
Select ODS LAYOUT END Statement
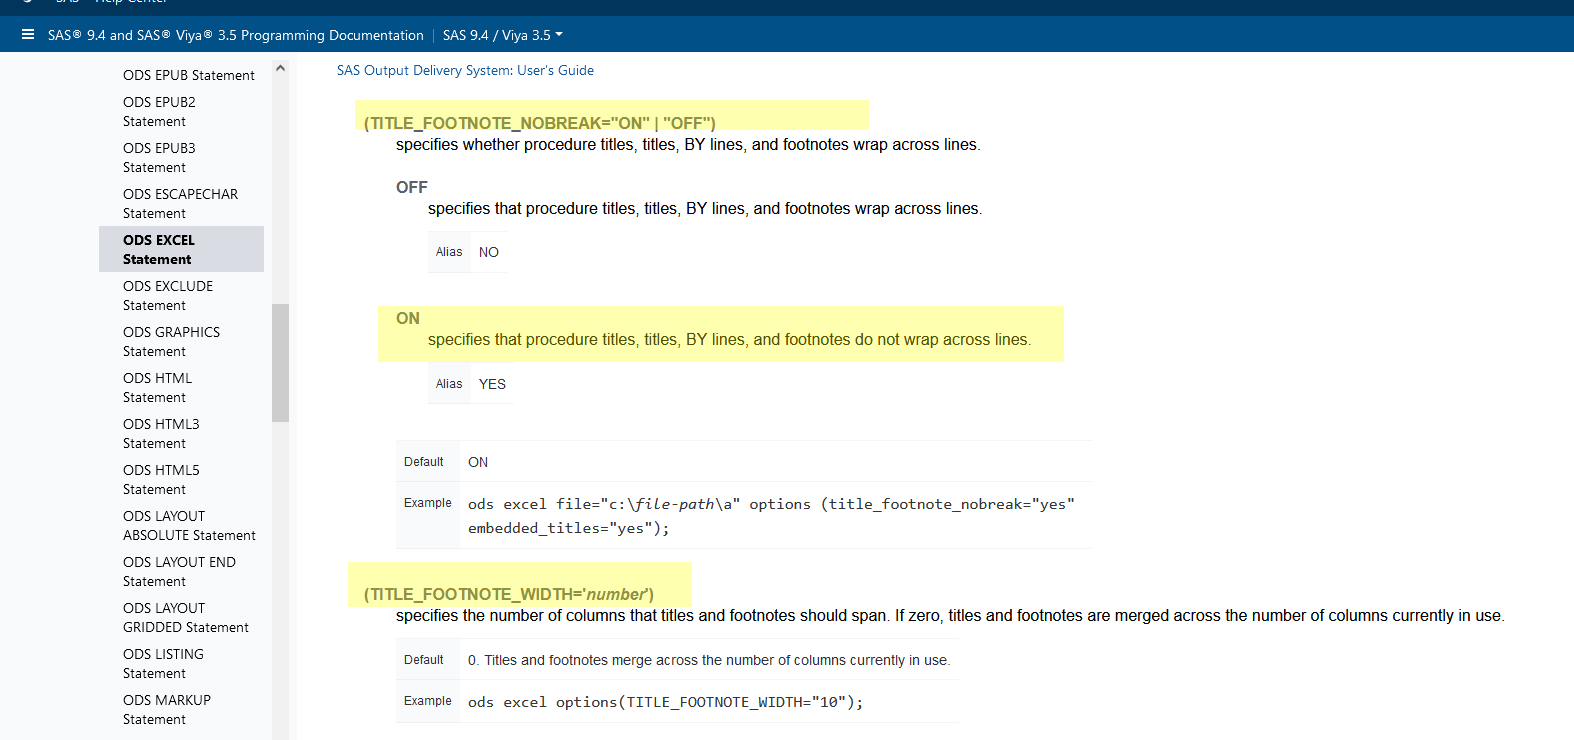(179, 571)
